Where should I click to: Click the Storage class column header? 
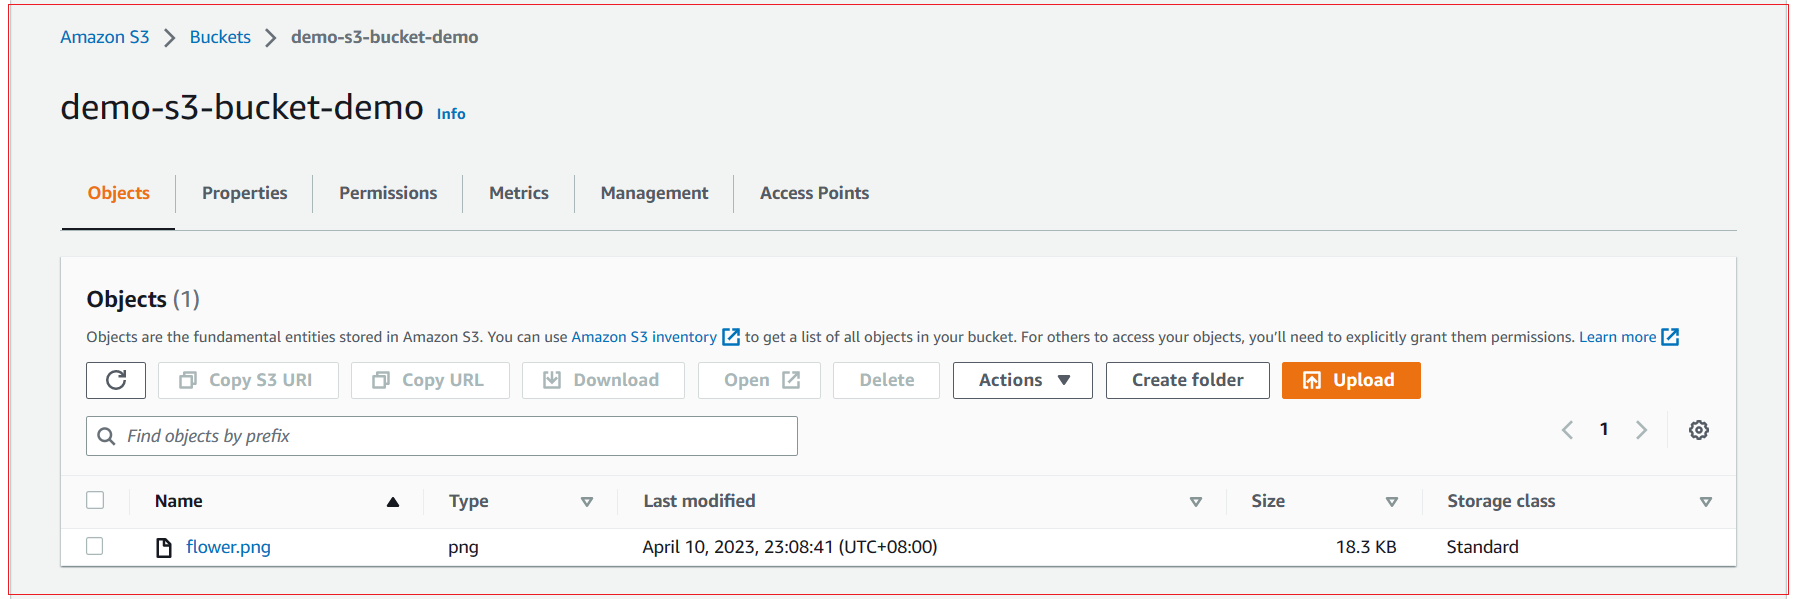(x=1501, y=501)
